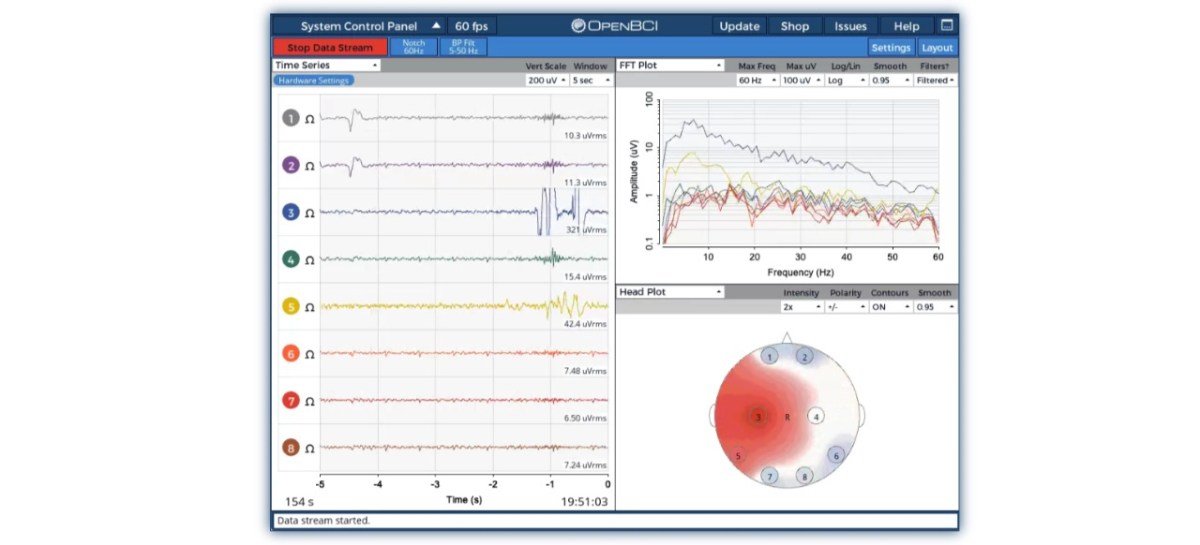Toggle channel 3 blue circle button
The image size is (1200, 545).
point(290,213)
